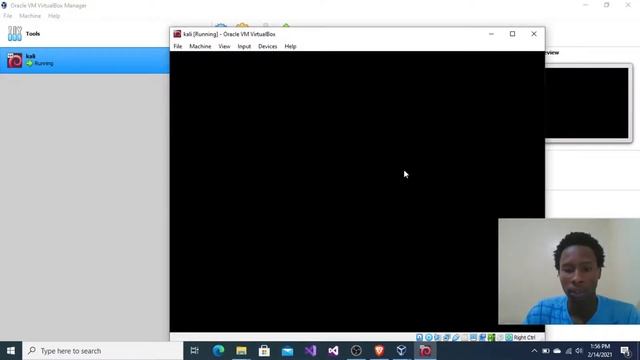Open Devices menu in kali VM window
Image resolution: width=640 pixels, height=360 pixels.
267,47
